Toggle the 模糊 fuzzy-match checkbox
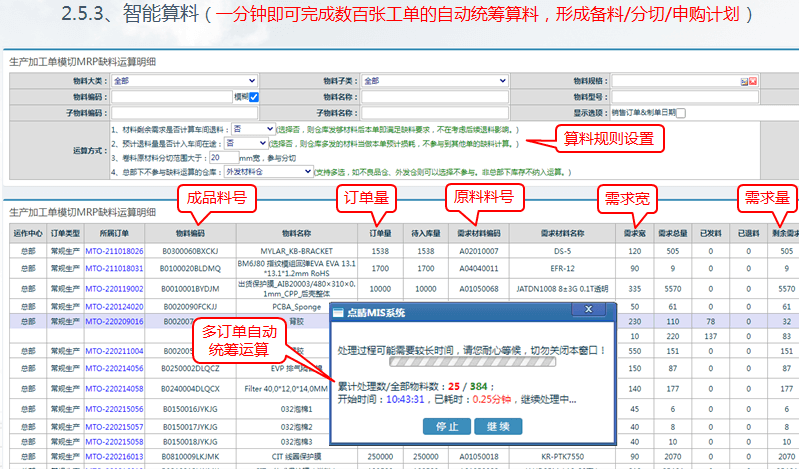 tap(254, 97)
